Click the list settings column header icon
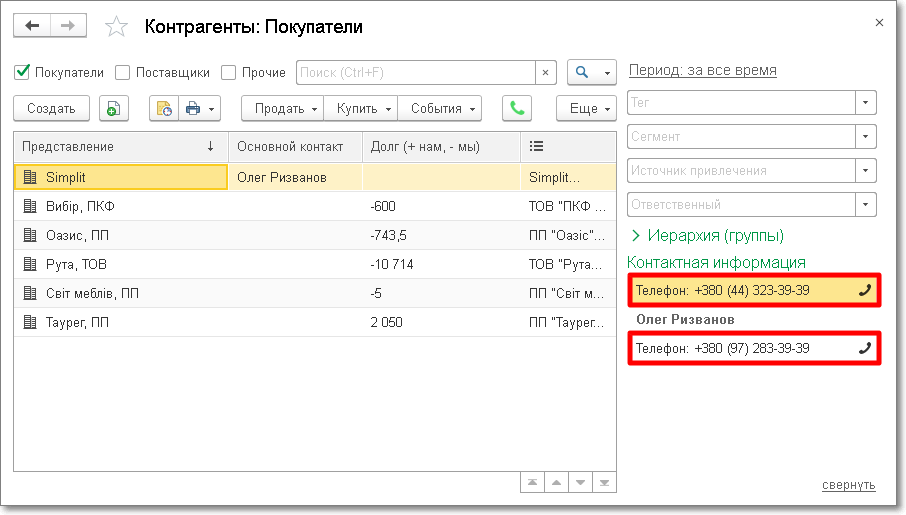 point(536,146)
